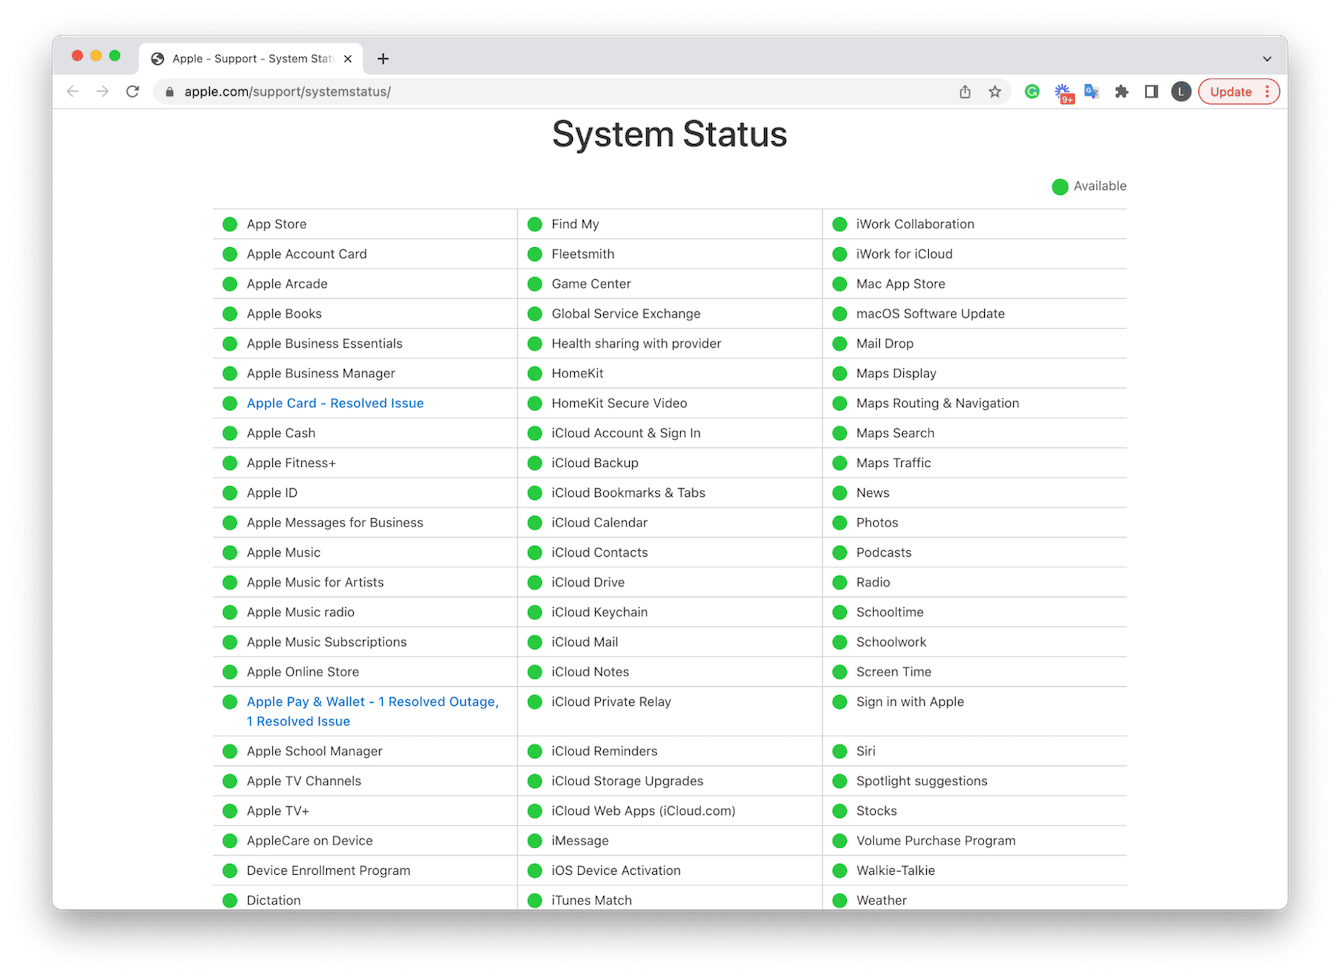Image resolution: width=1340 pixels, height=979 pixels.
Task: Click the lock icon beside the URL
Action: [168, 91]
